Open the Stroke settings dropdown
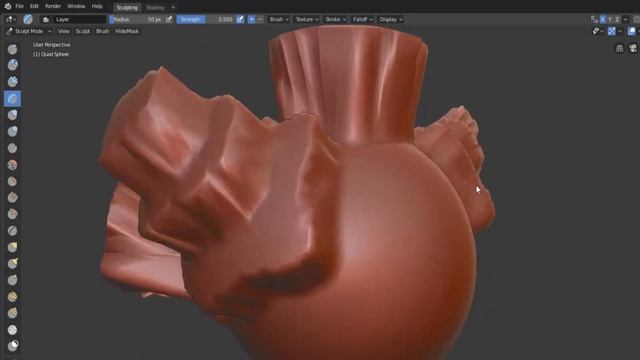Viewport: 640px width, 360px height. (x=335, y=19)
